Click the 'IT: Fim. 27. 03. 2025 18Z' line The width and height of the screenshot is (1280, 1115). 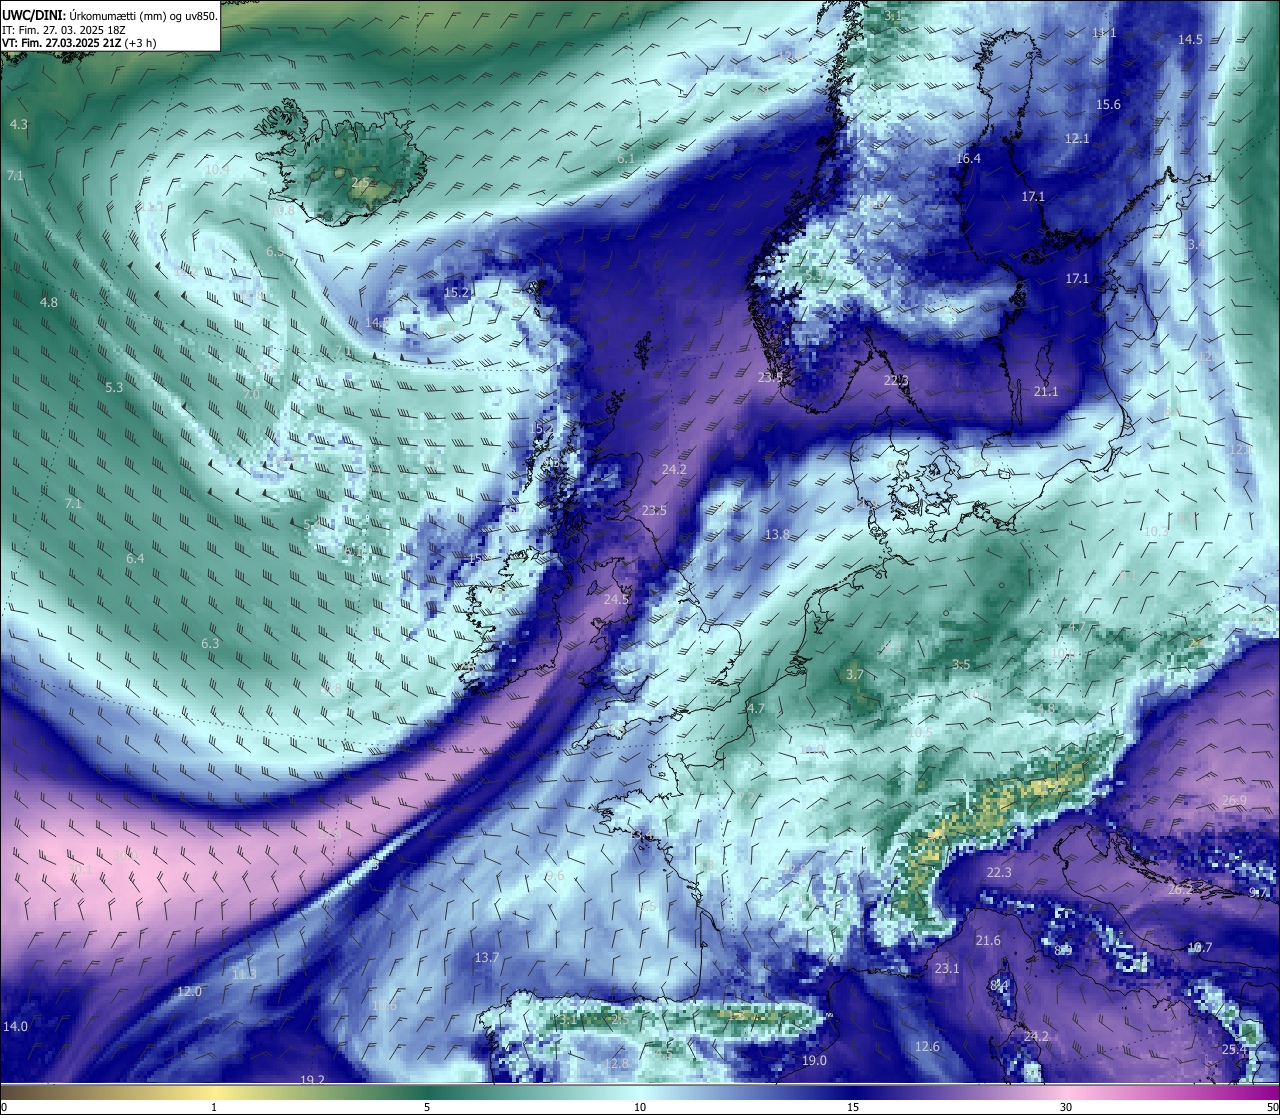[64, 30]
